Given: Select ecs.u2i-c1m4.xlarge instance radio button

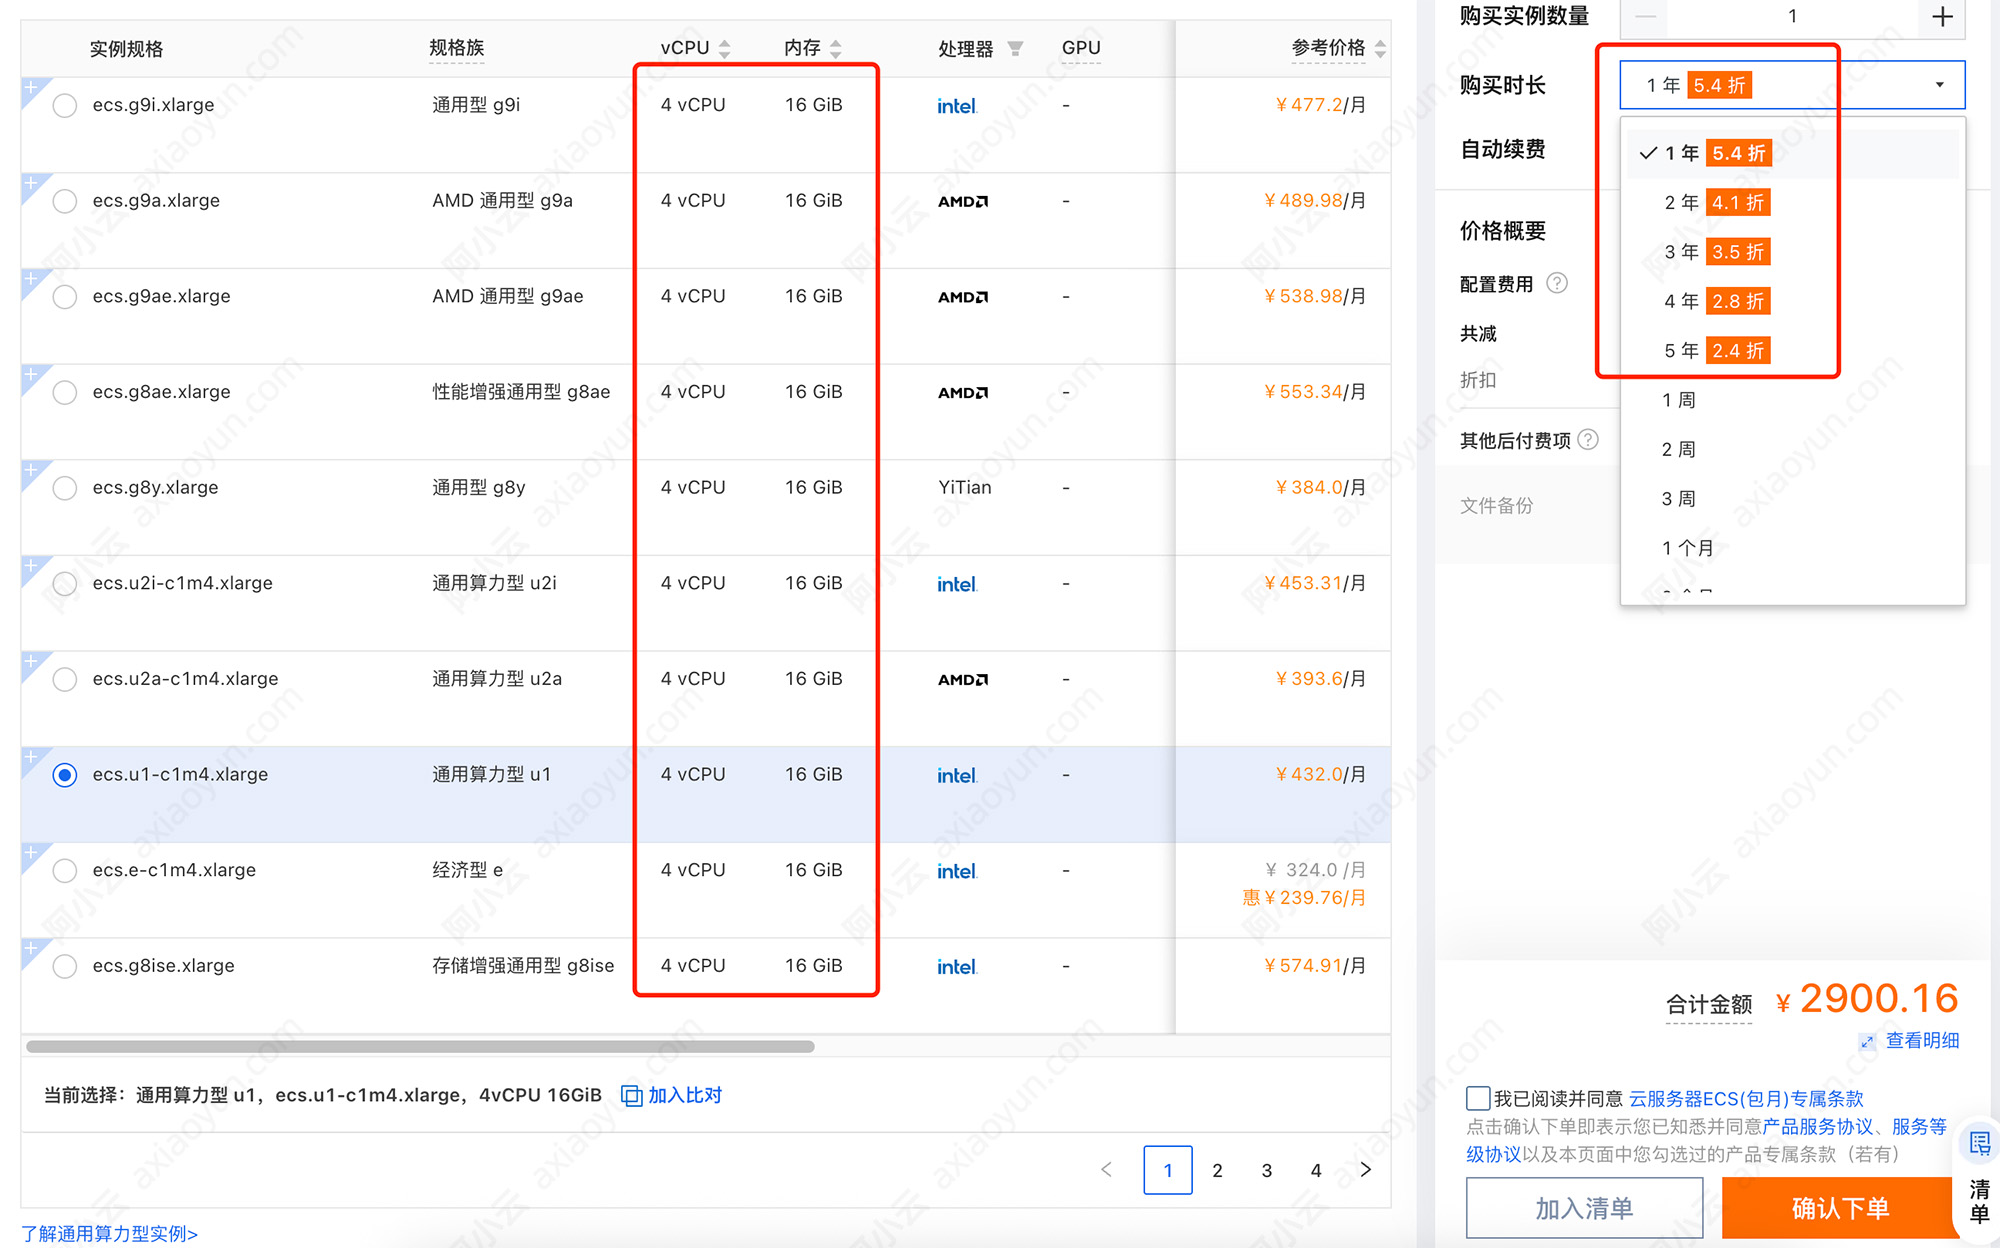Looking at the screenshot, I should (x=65, y=584).
